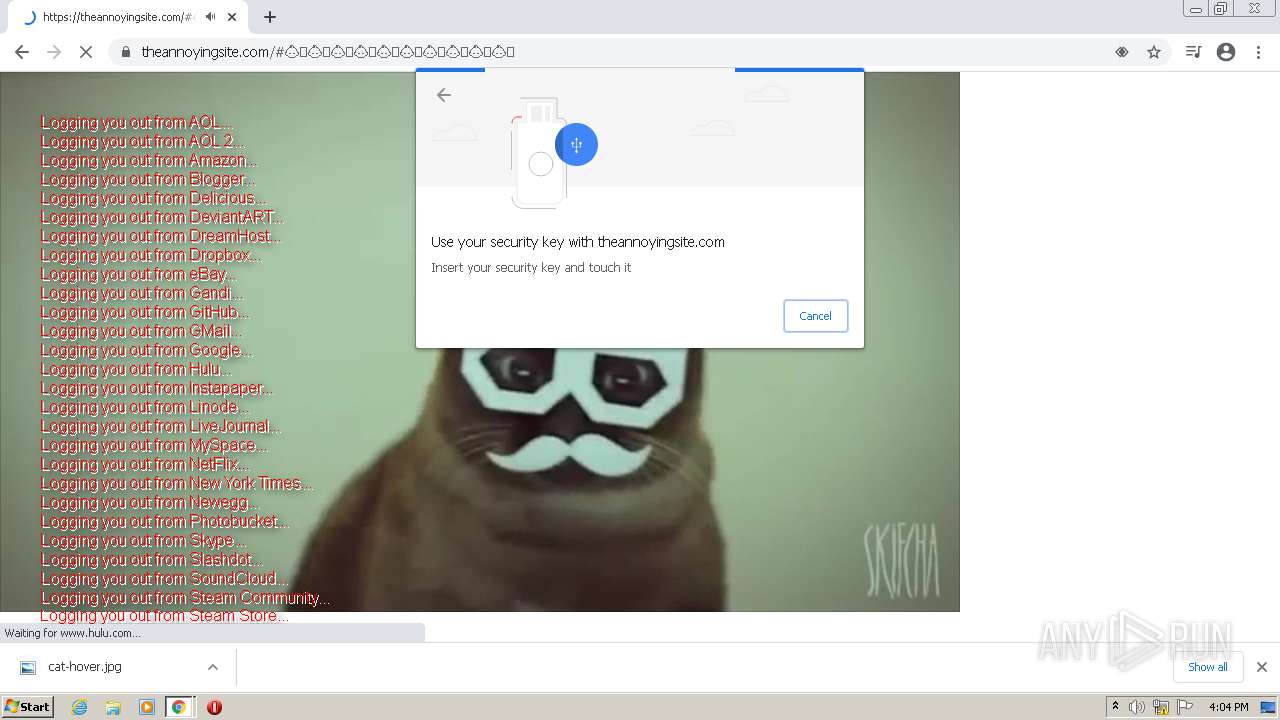Viewport: 1280px width, 720px height.
Task: Click the volume speaker tray icon
Action: tap(1137, 707)
